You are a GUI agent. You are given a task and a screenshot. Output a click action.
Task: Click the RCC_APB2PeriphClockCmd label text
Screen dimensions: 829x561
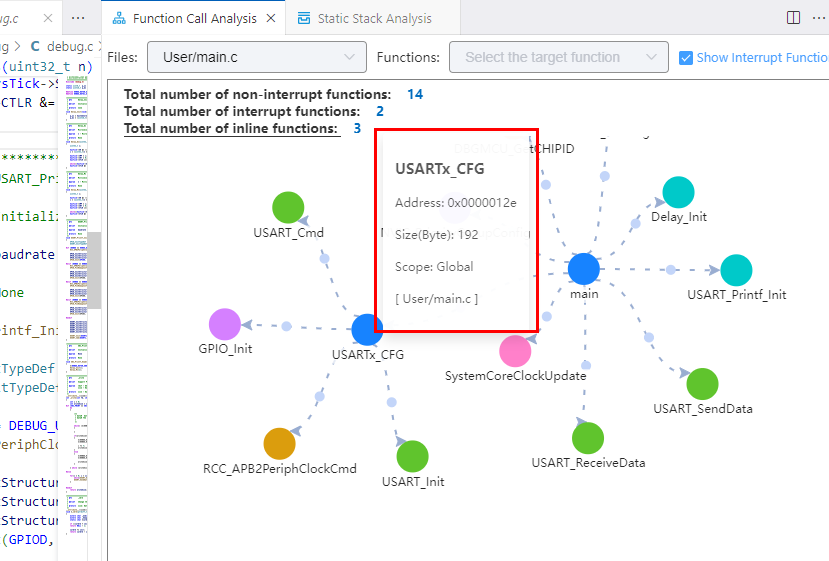(x=280, y=468)
